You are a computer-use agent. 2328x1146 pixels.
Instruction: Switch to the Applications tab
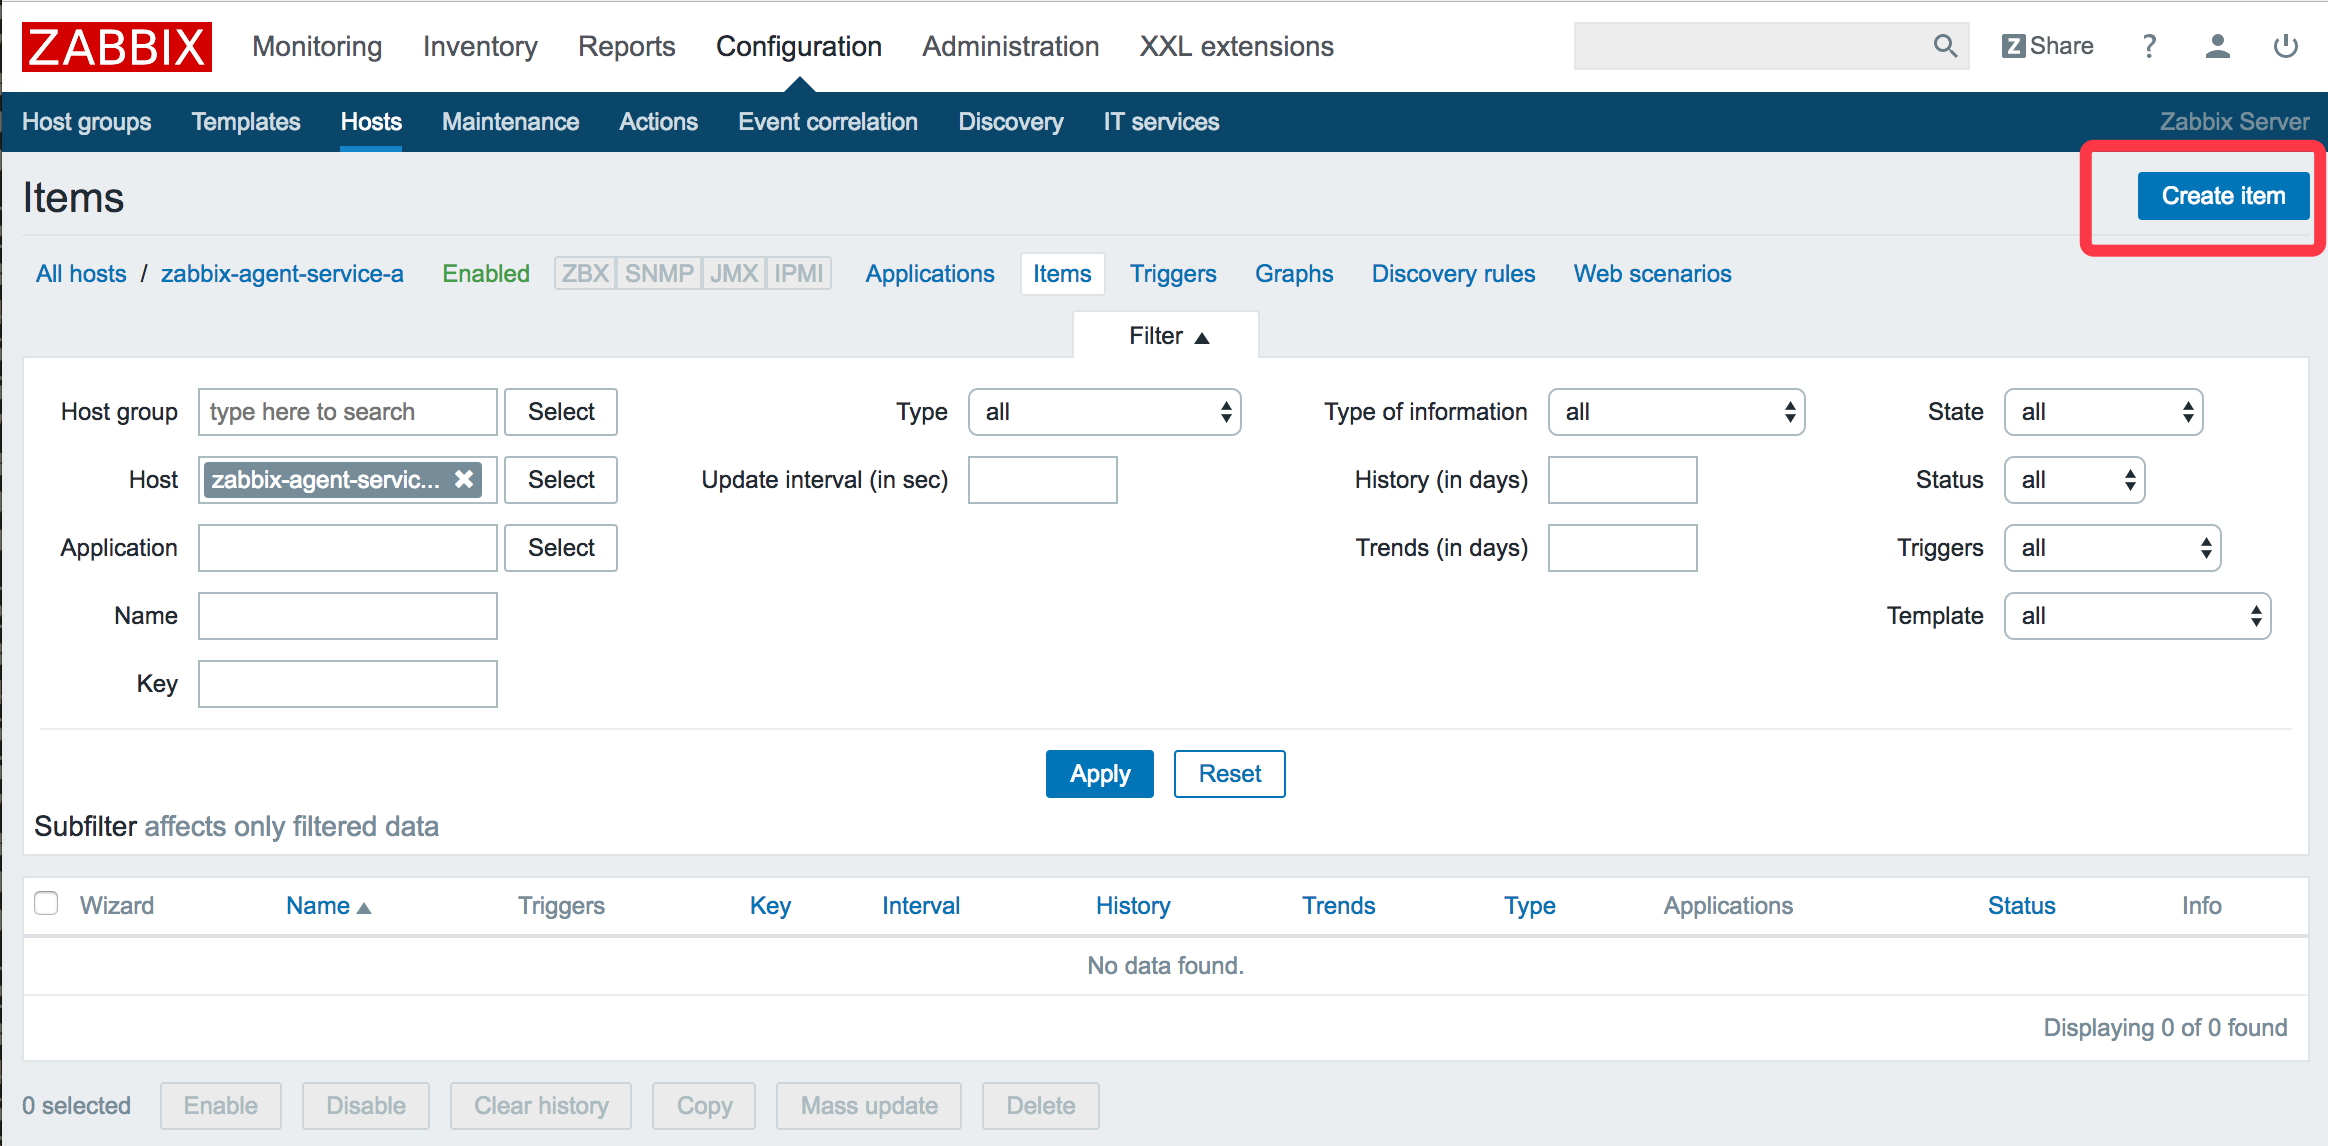(x=929, y=273)
